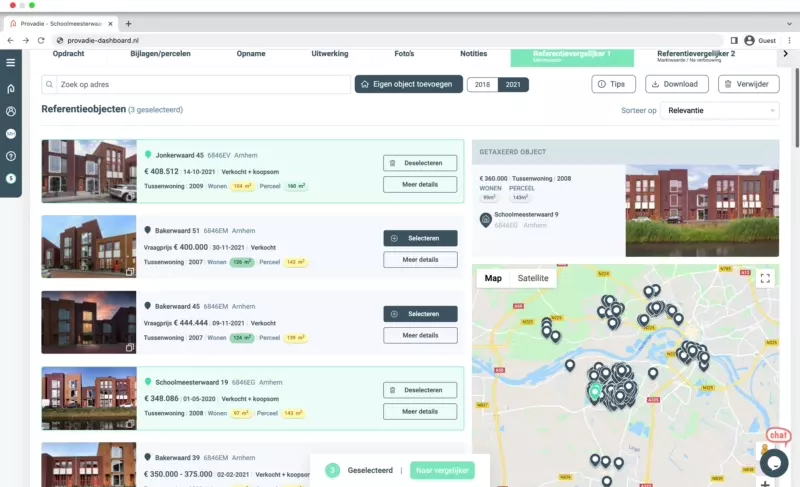Select the 2018 year toggle

click(x=482, y=85)
